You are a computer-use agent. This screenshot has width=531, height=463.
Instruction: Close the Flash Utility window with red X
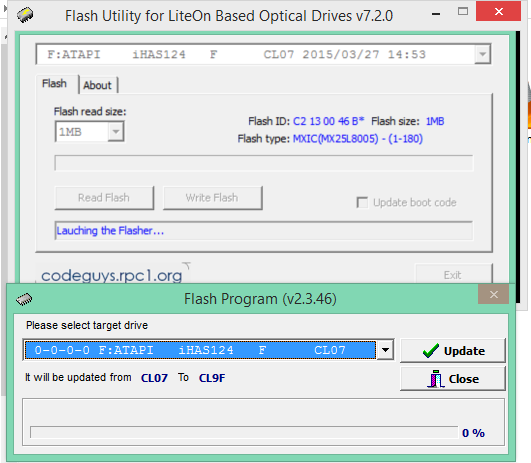point(498,12)
